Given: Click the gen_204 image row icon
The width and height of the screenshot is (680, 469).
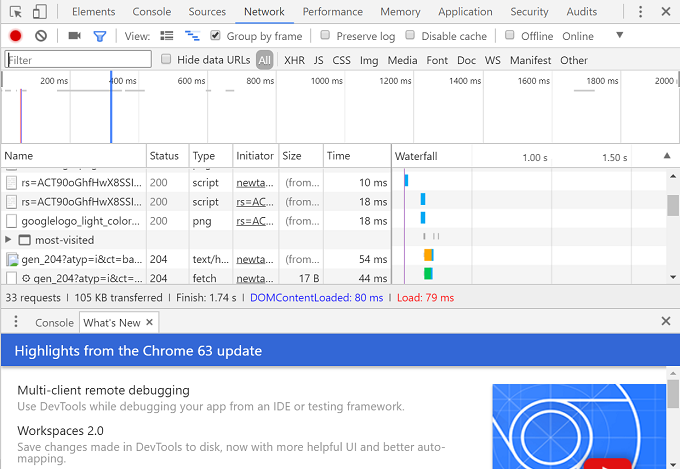Looking at the screenshot, I should pos(12,259).
